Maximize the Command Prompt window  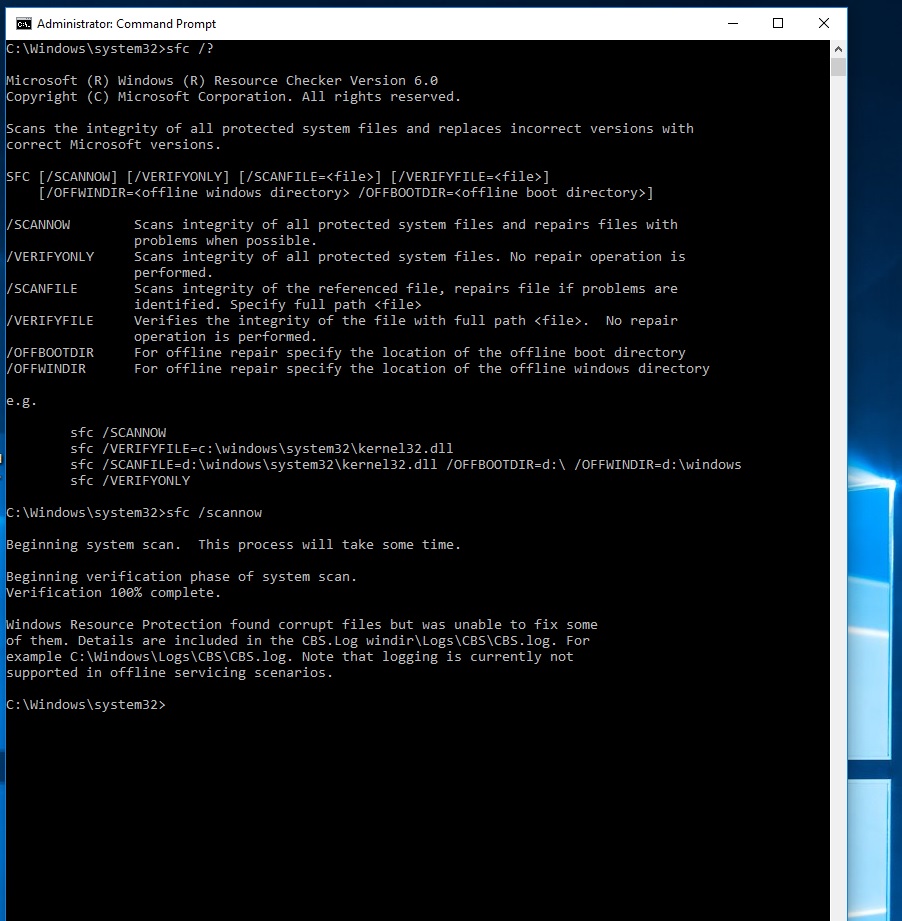778,23
